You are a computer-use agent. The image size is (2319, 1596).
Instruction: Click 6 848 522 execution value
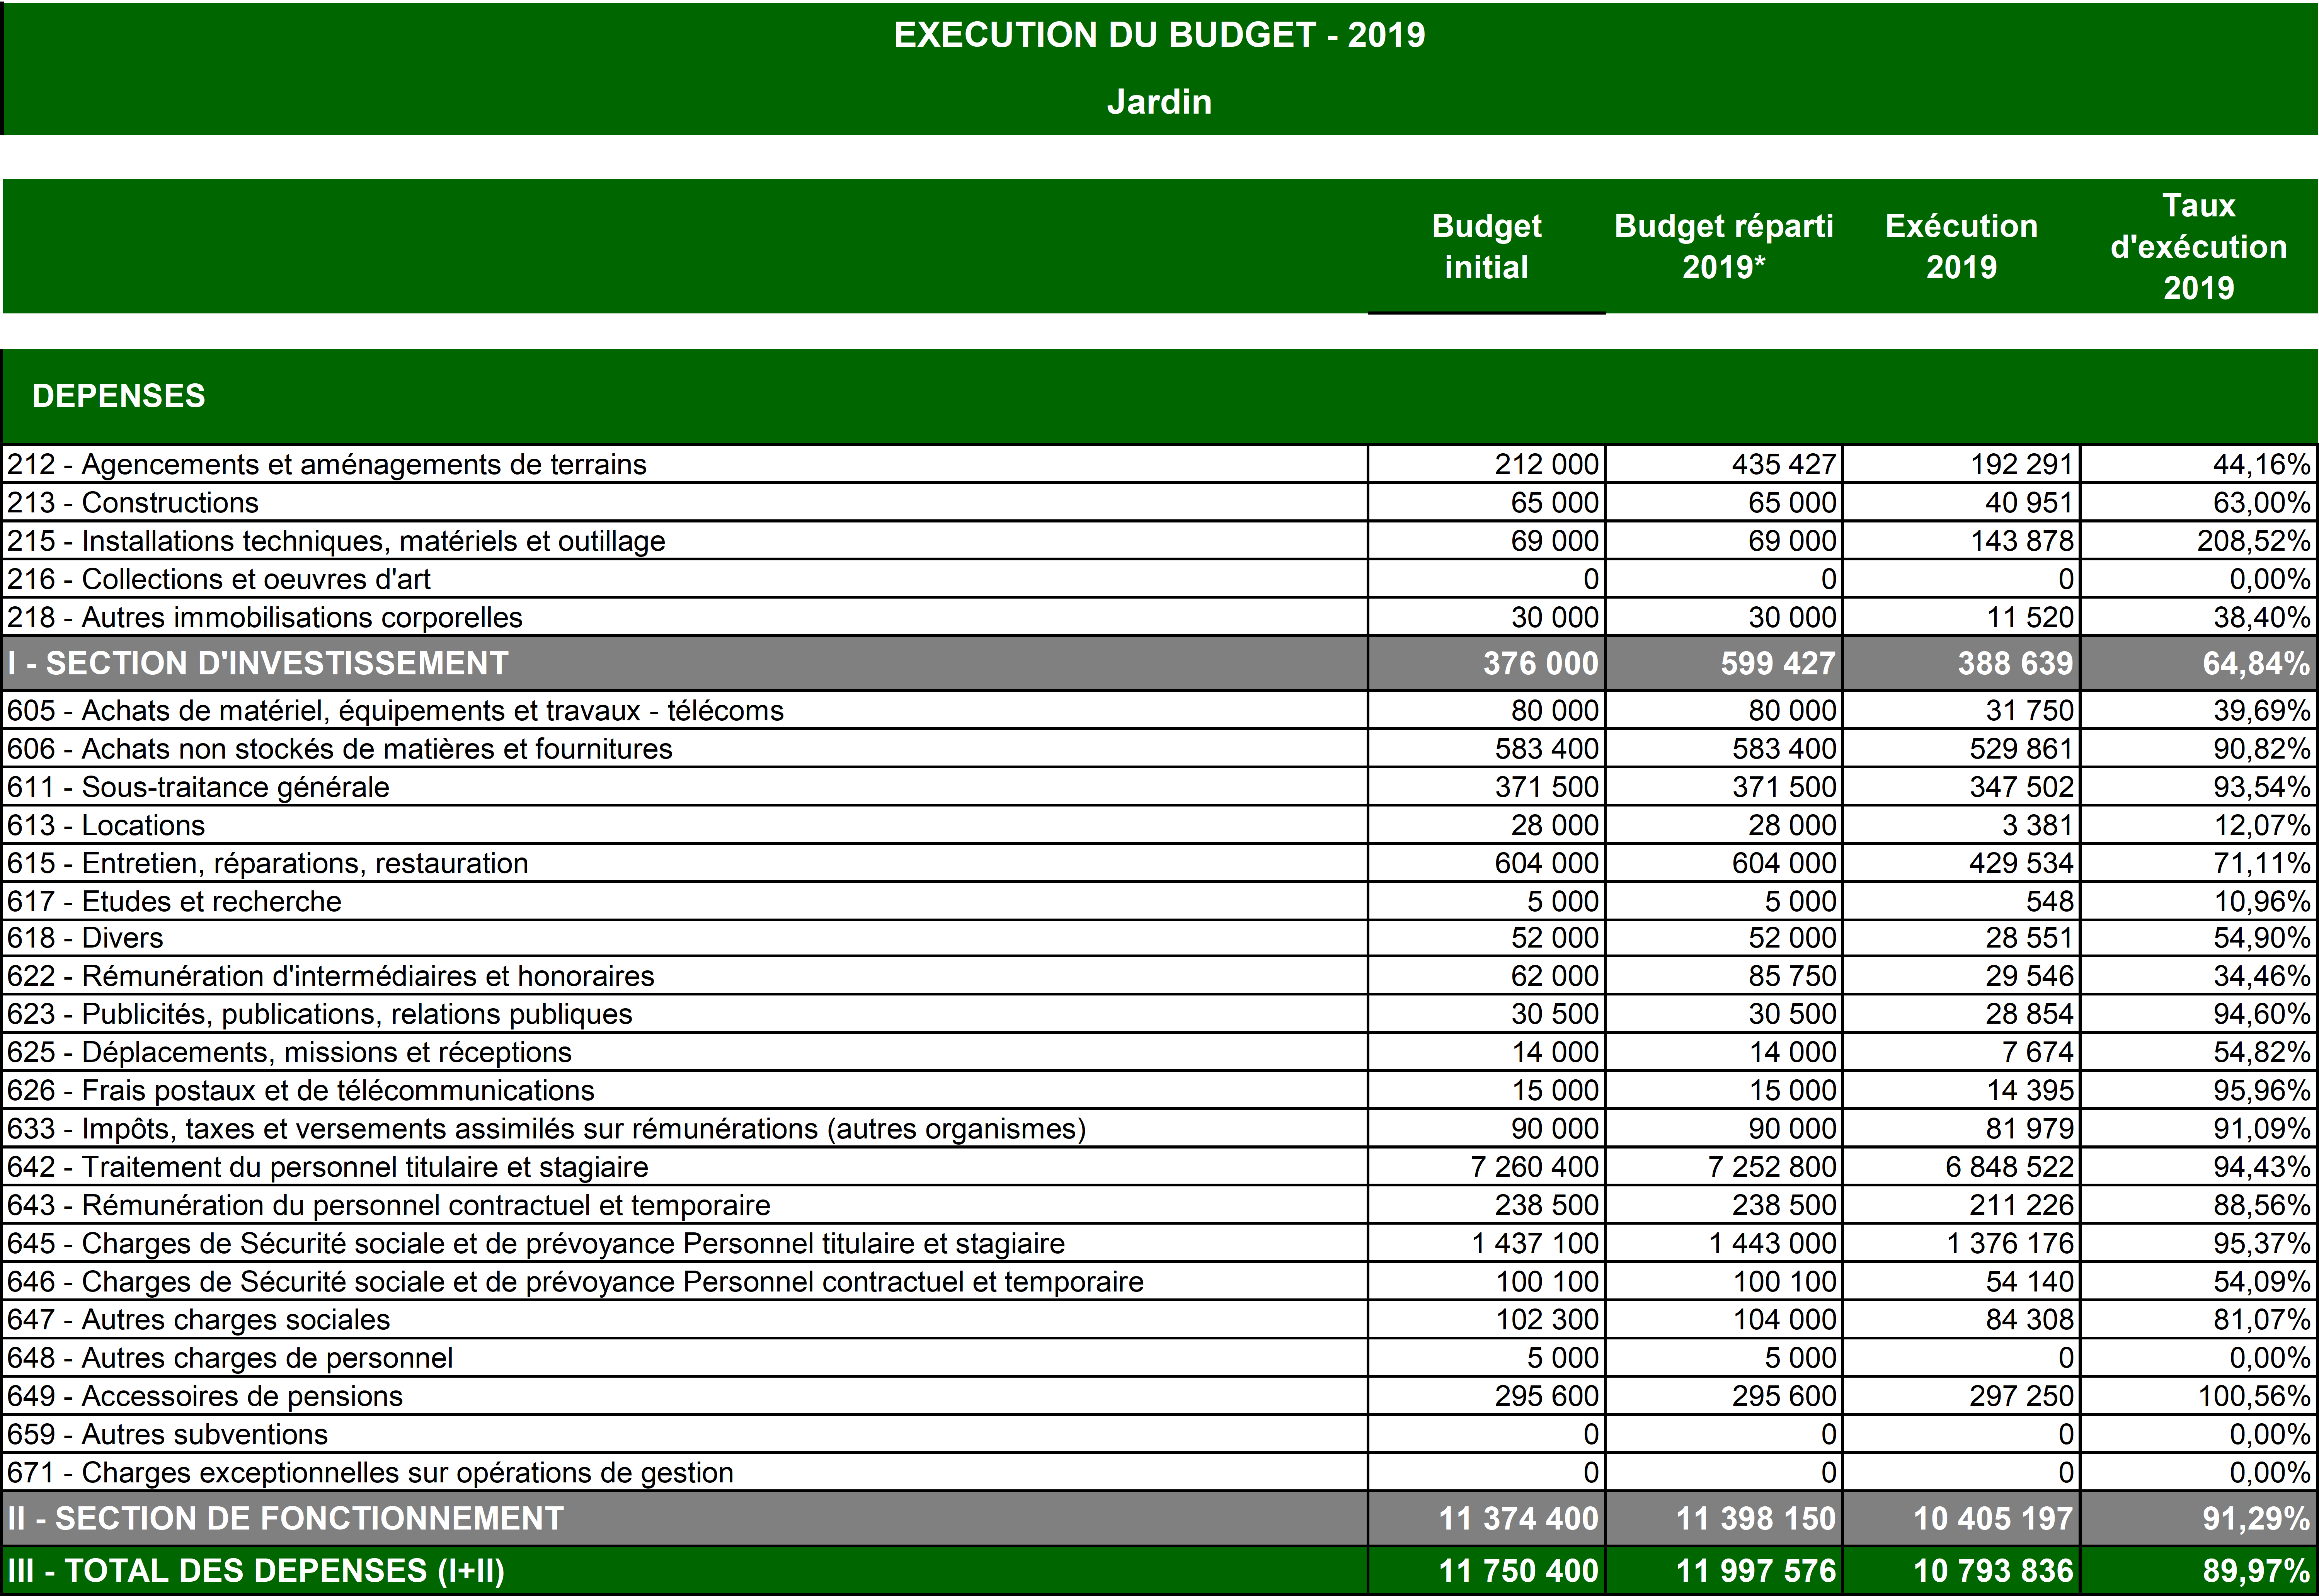click(x=2009, y=1167)
